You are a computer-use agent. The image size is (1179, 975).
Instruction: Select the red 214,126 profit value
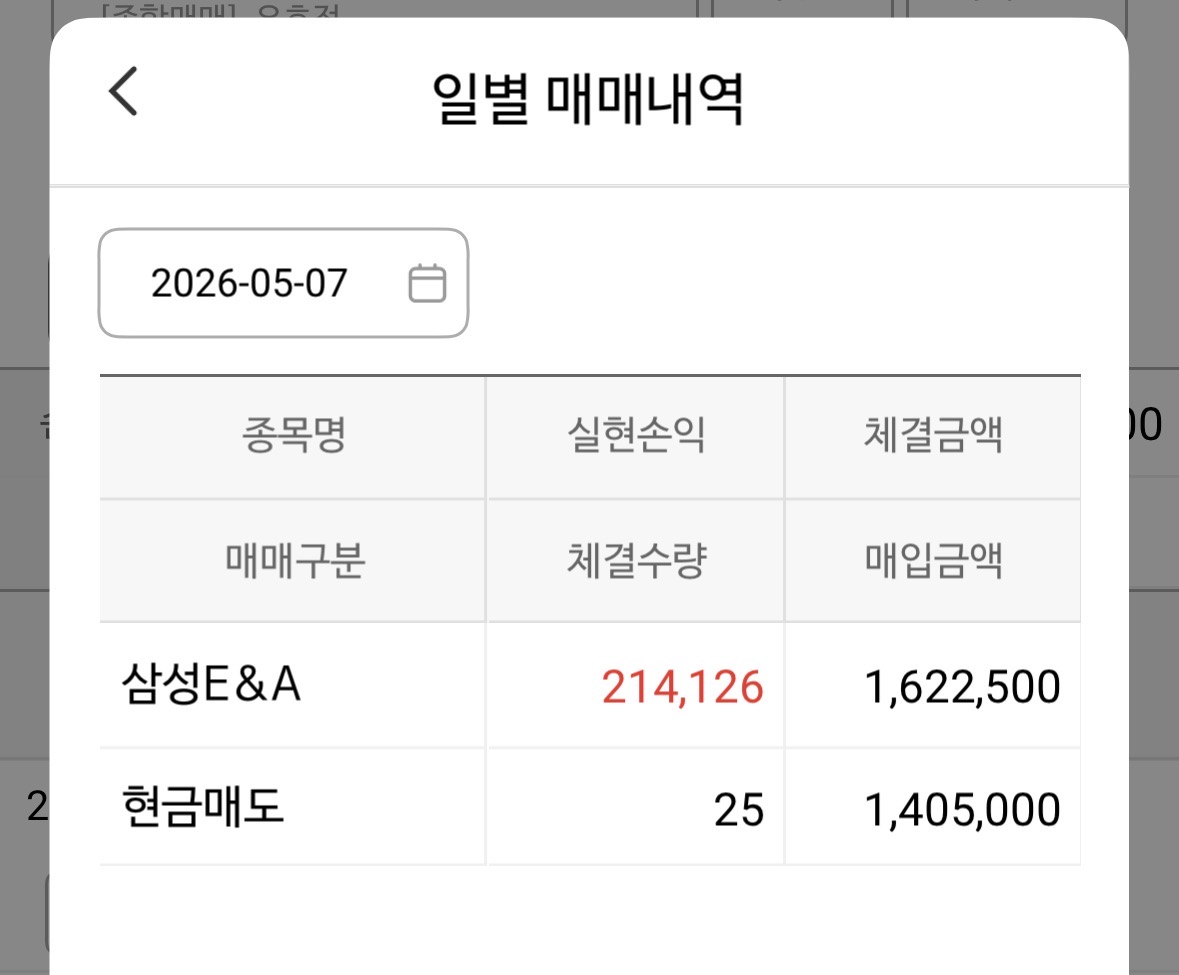[x=683, y=687]
